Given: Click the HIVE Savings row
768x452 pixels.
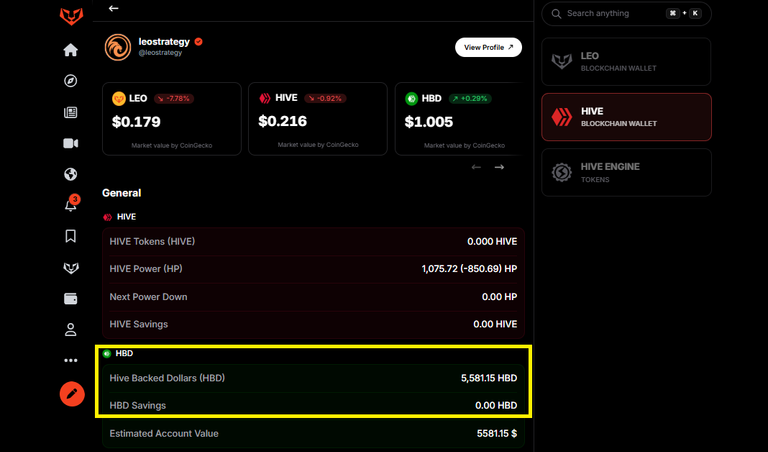Looking at the screenshot, I should tap(313, 324).
